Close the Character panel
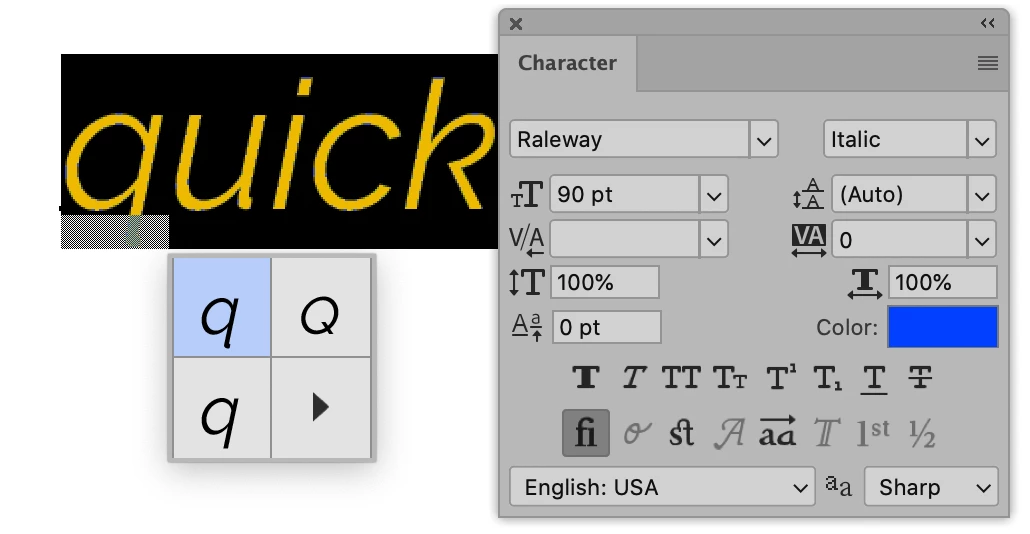This screenshot has width=1030, height=534. tap(516, 24)
